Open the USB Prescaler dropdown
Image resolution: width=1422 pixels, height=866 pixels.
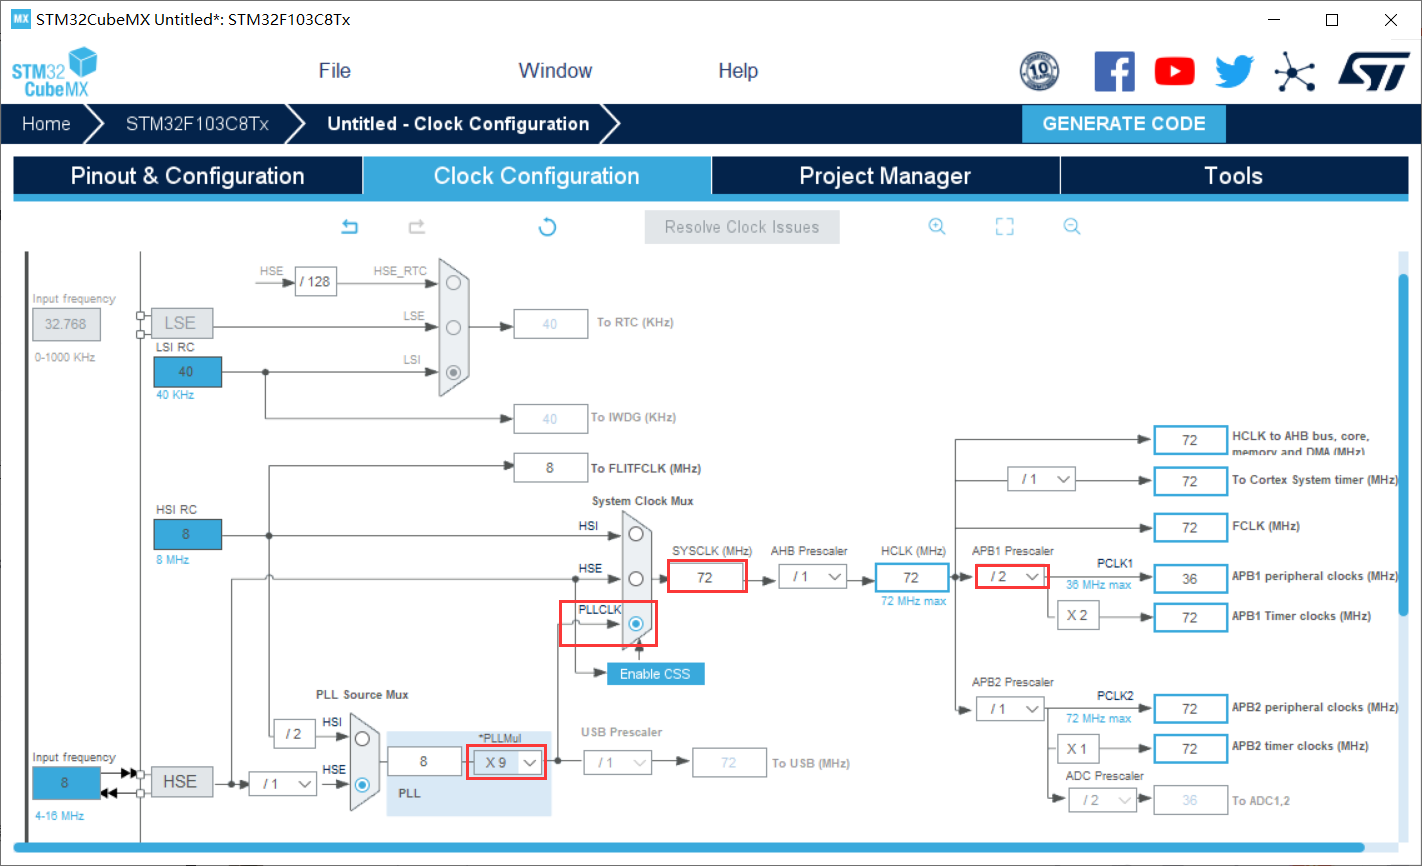[617, 763]
